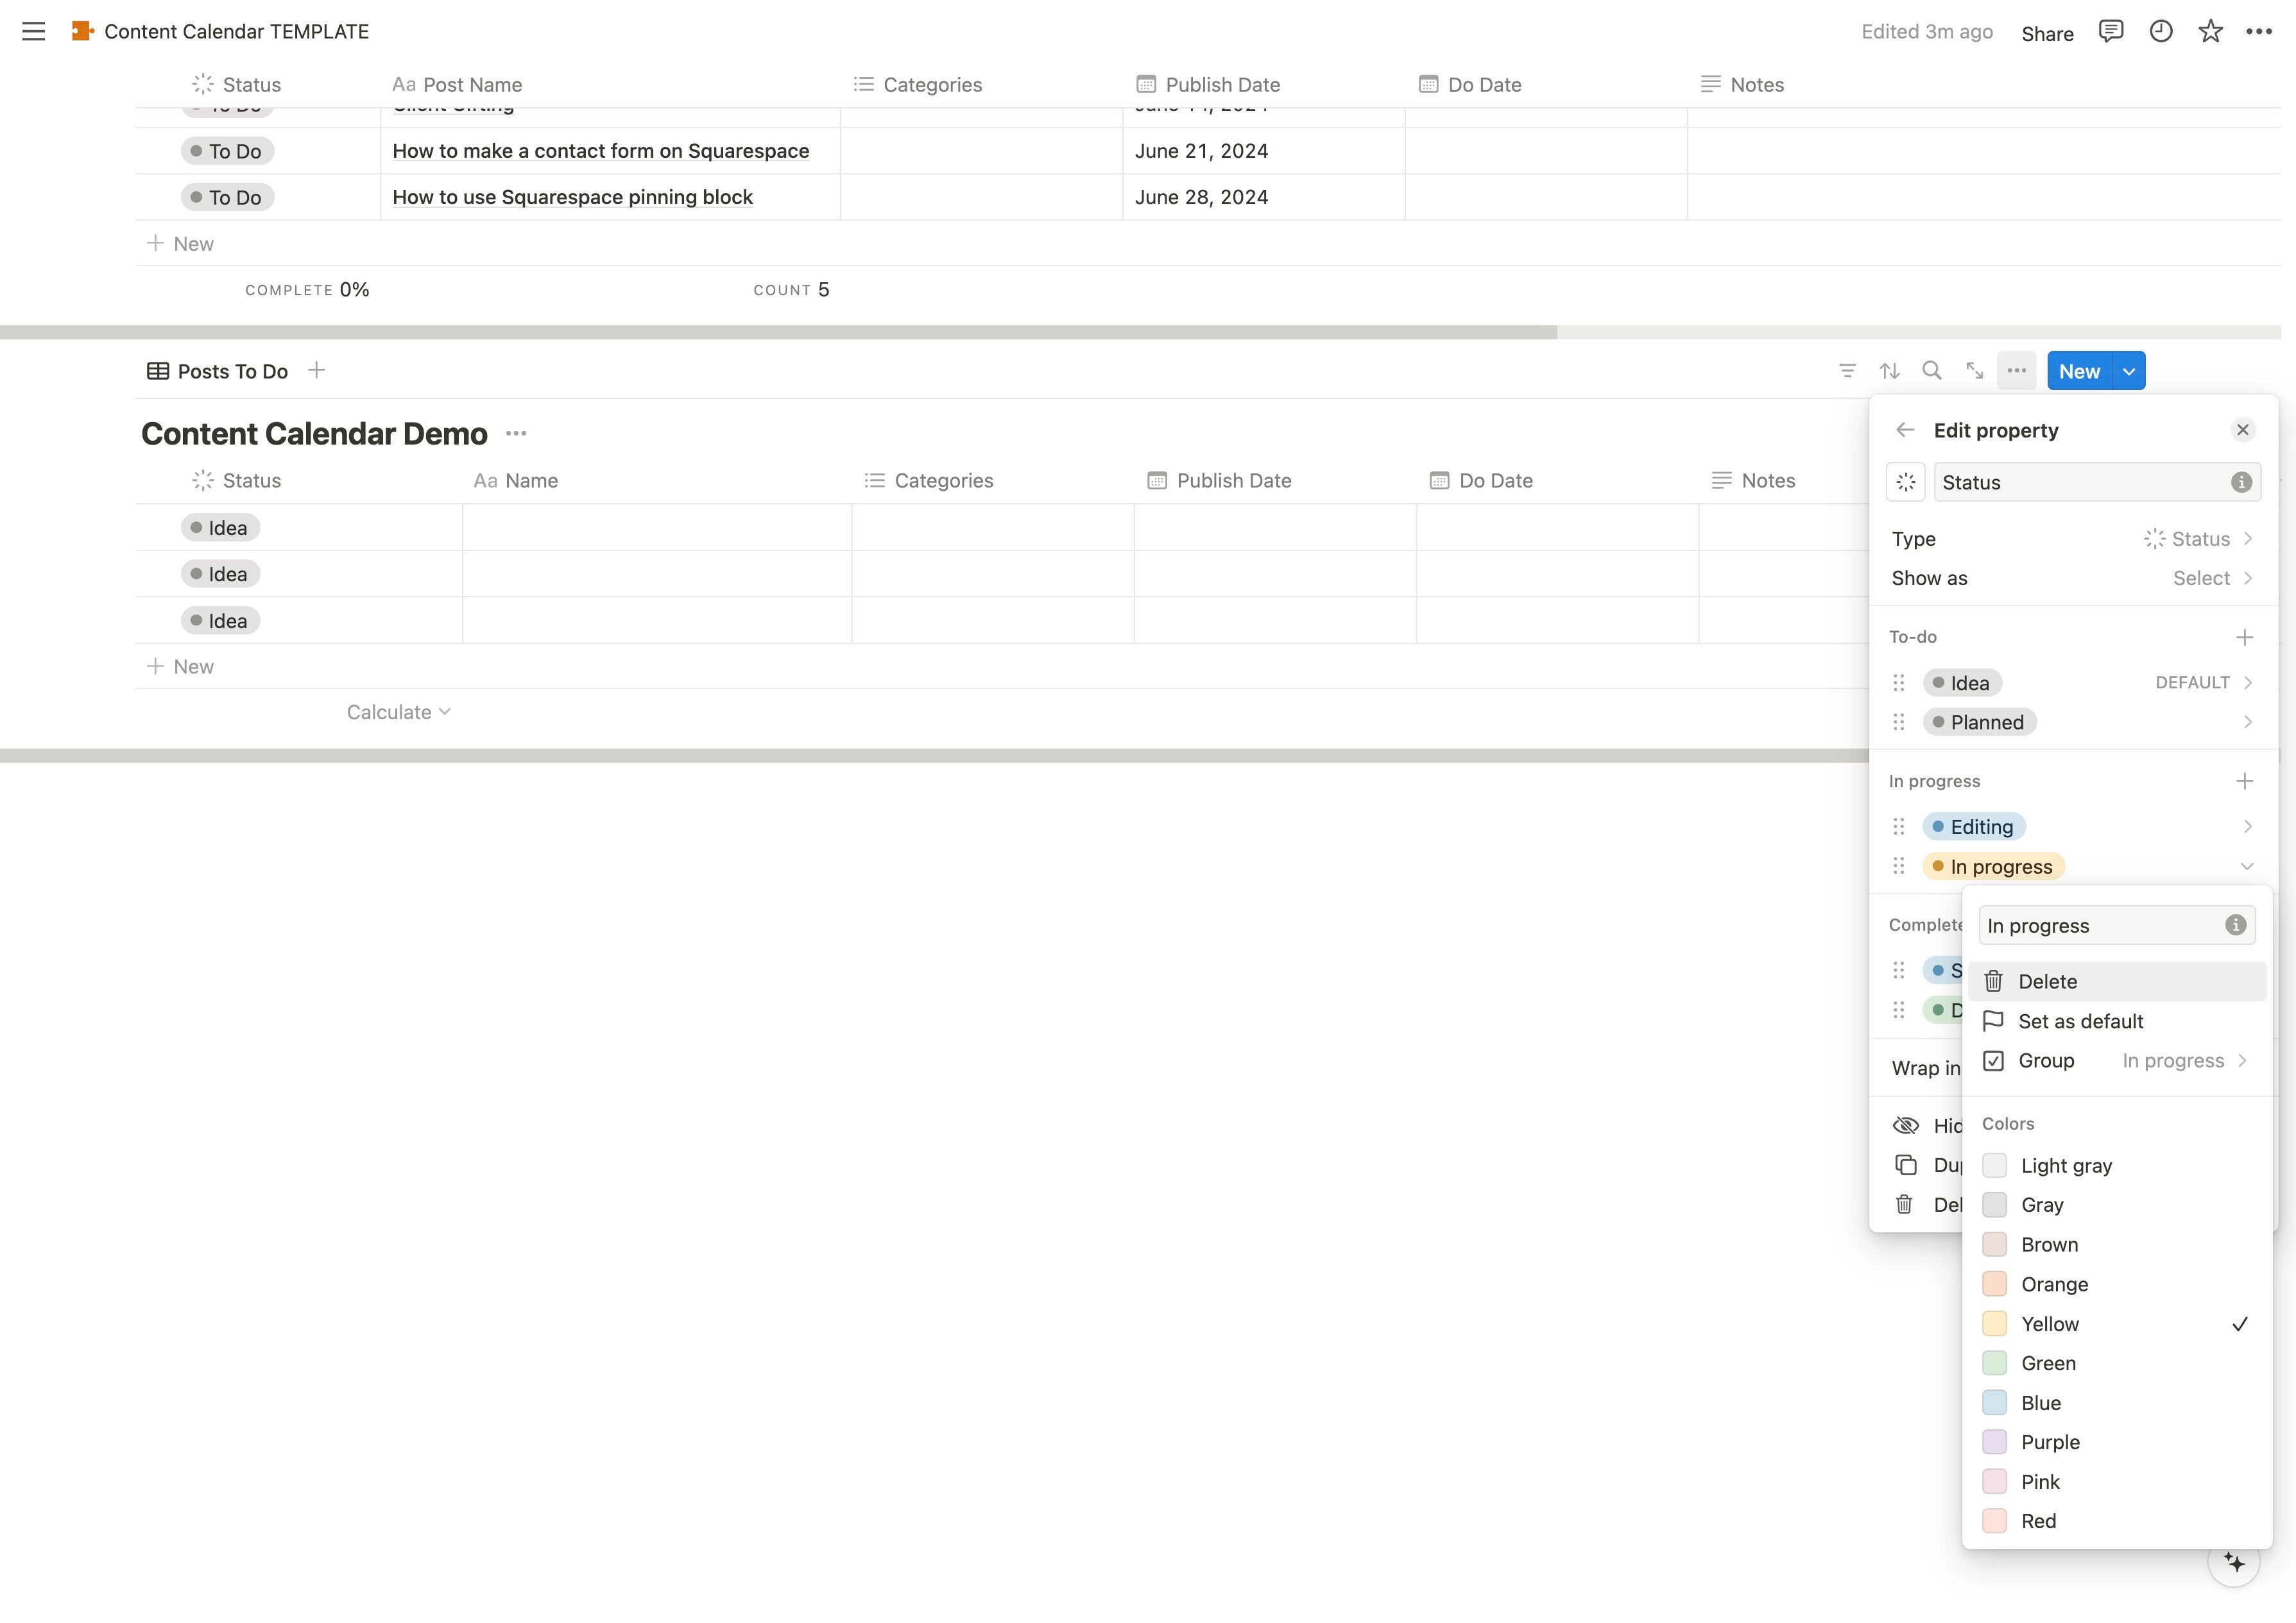Click the sort arrows icon

1889,371
